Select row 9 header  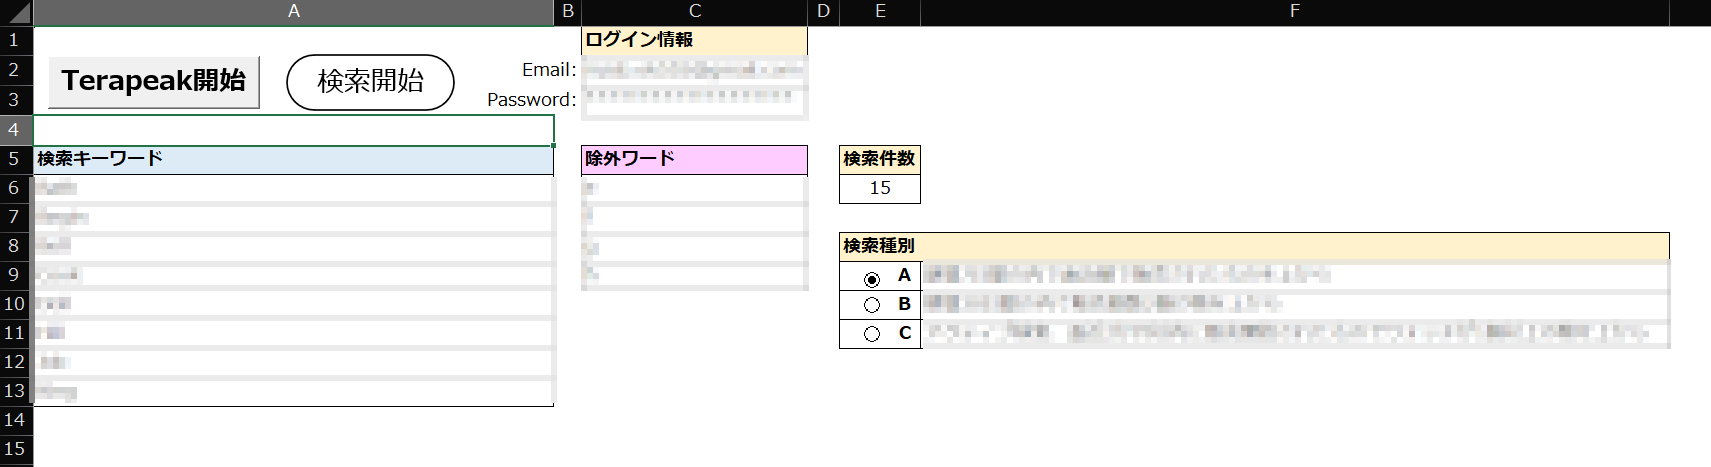click(x=15, y=274)
